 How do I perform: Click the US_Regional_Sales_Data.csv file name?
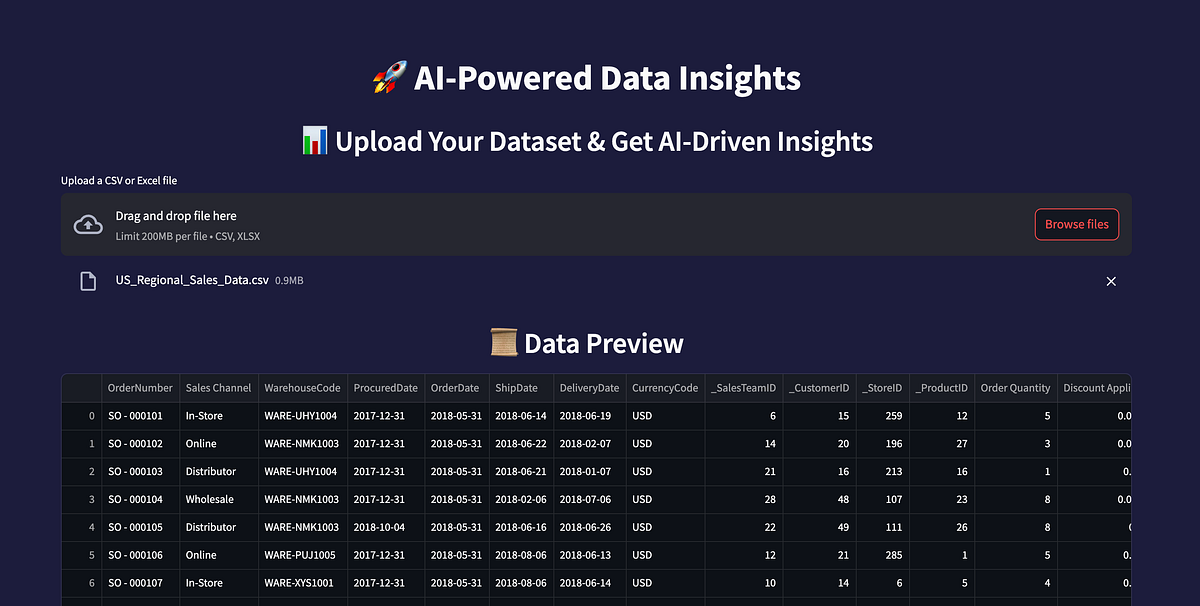tap(192, 280)
